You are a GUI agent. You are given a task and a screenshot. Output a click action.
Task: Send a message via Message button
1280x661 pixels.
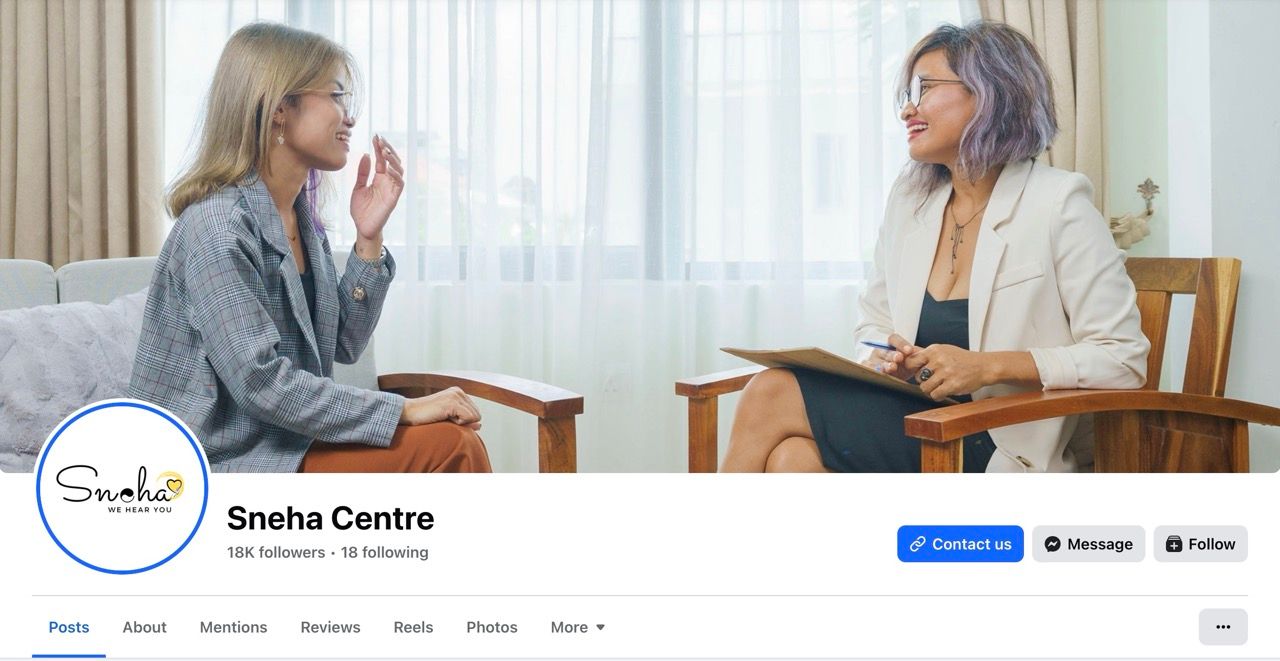(x=1088, y=544)
